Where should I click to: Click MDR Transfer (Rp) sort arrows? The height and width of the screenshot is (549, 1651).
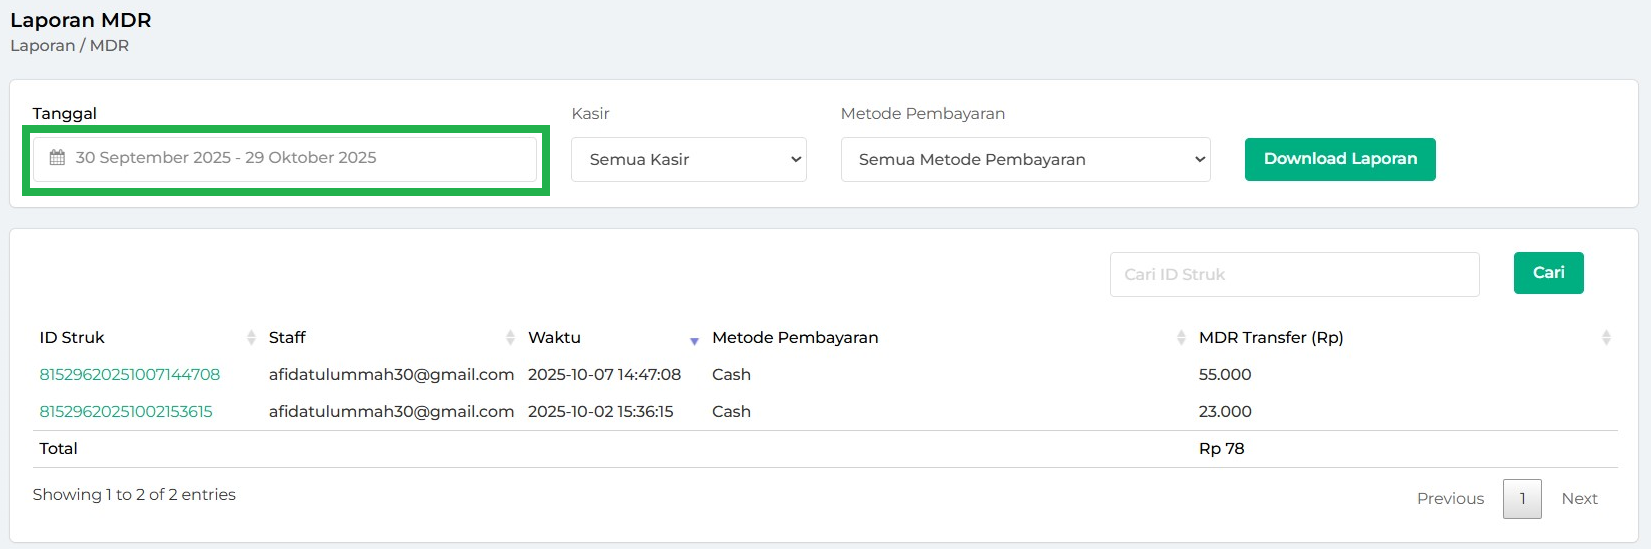1606,338
